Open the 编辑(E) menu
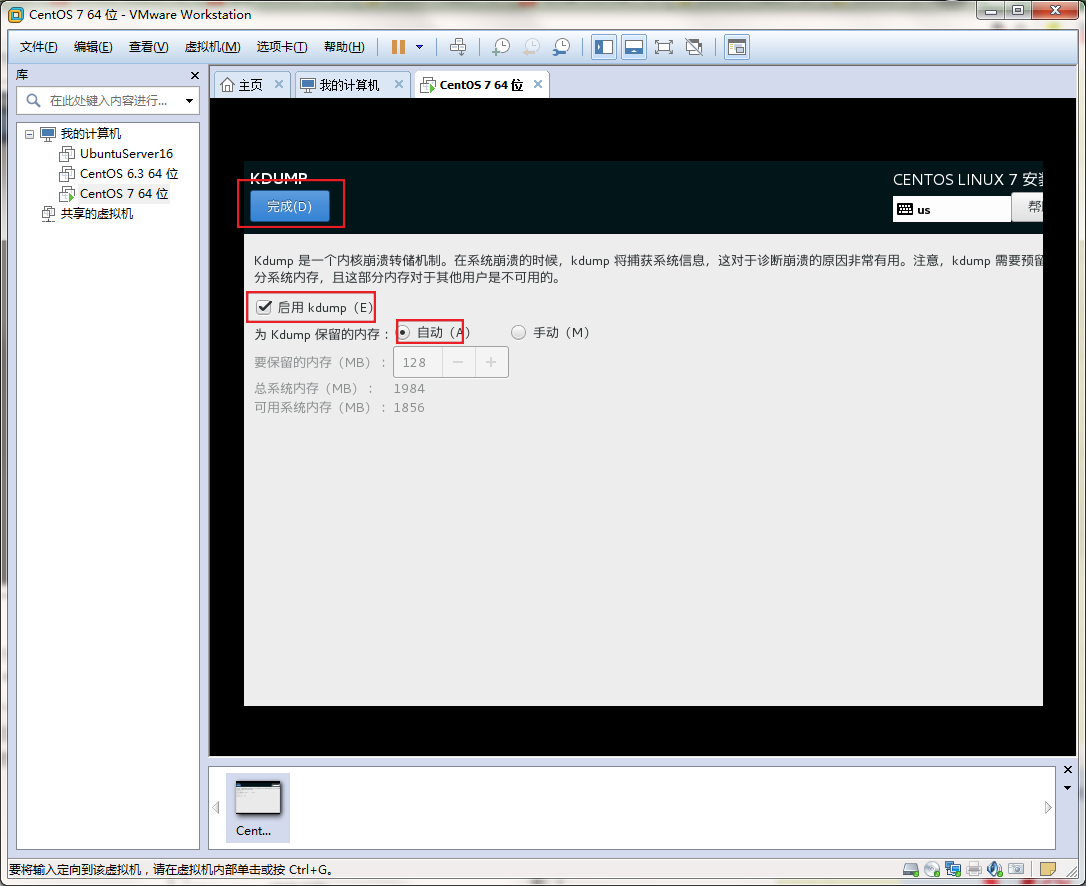This screenshot has width=1086, height=886. click(x=93, y=47)
